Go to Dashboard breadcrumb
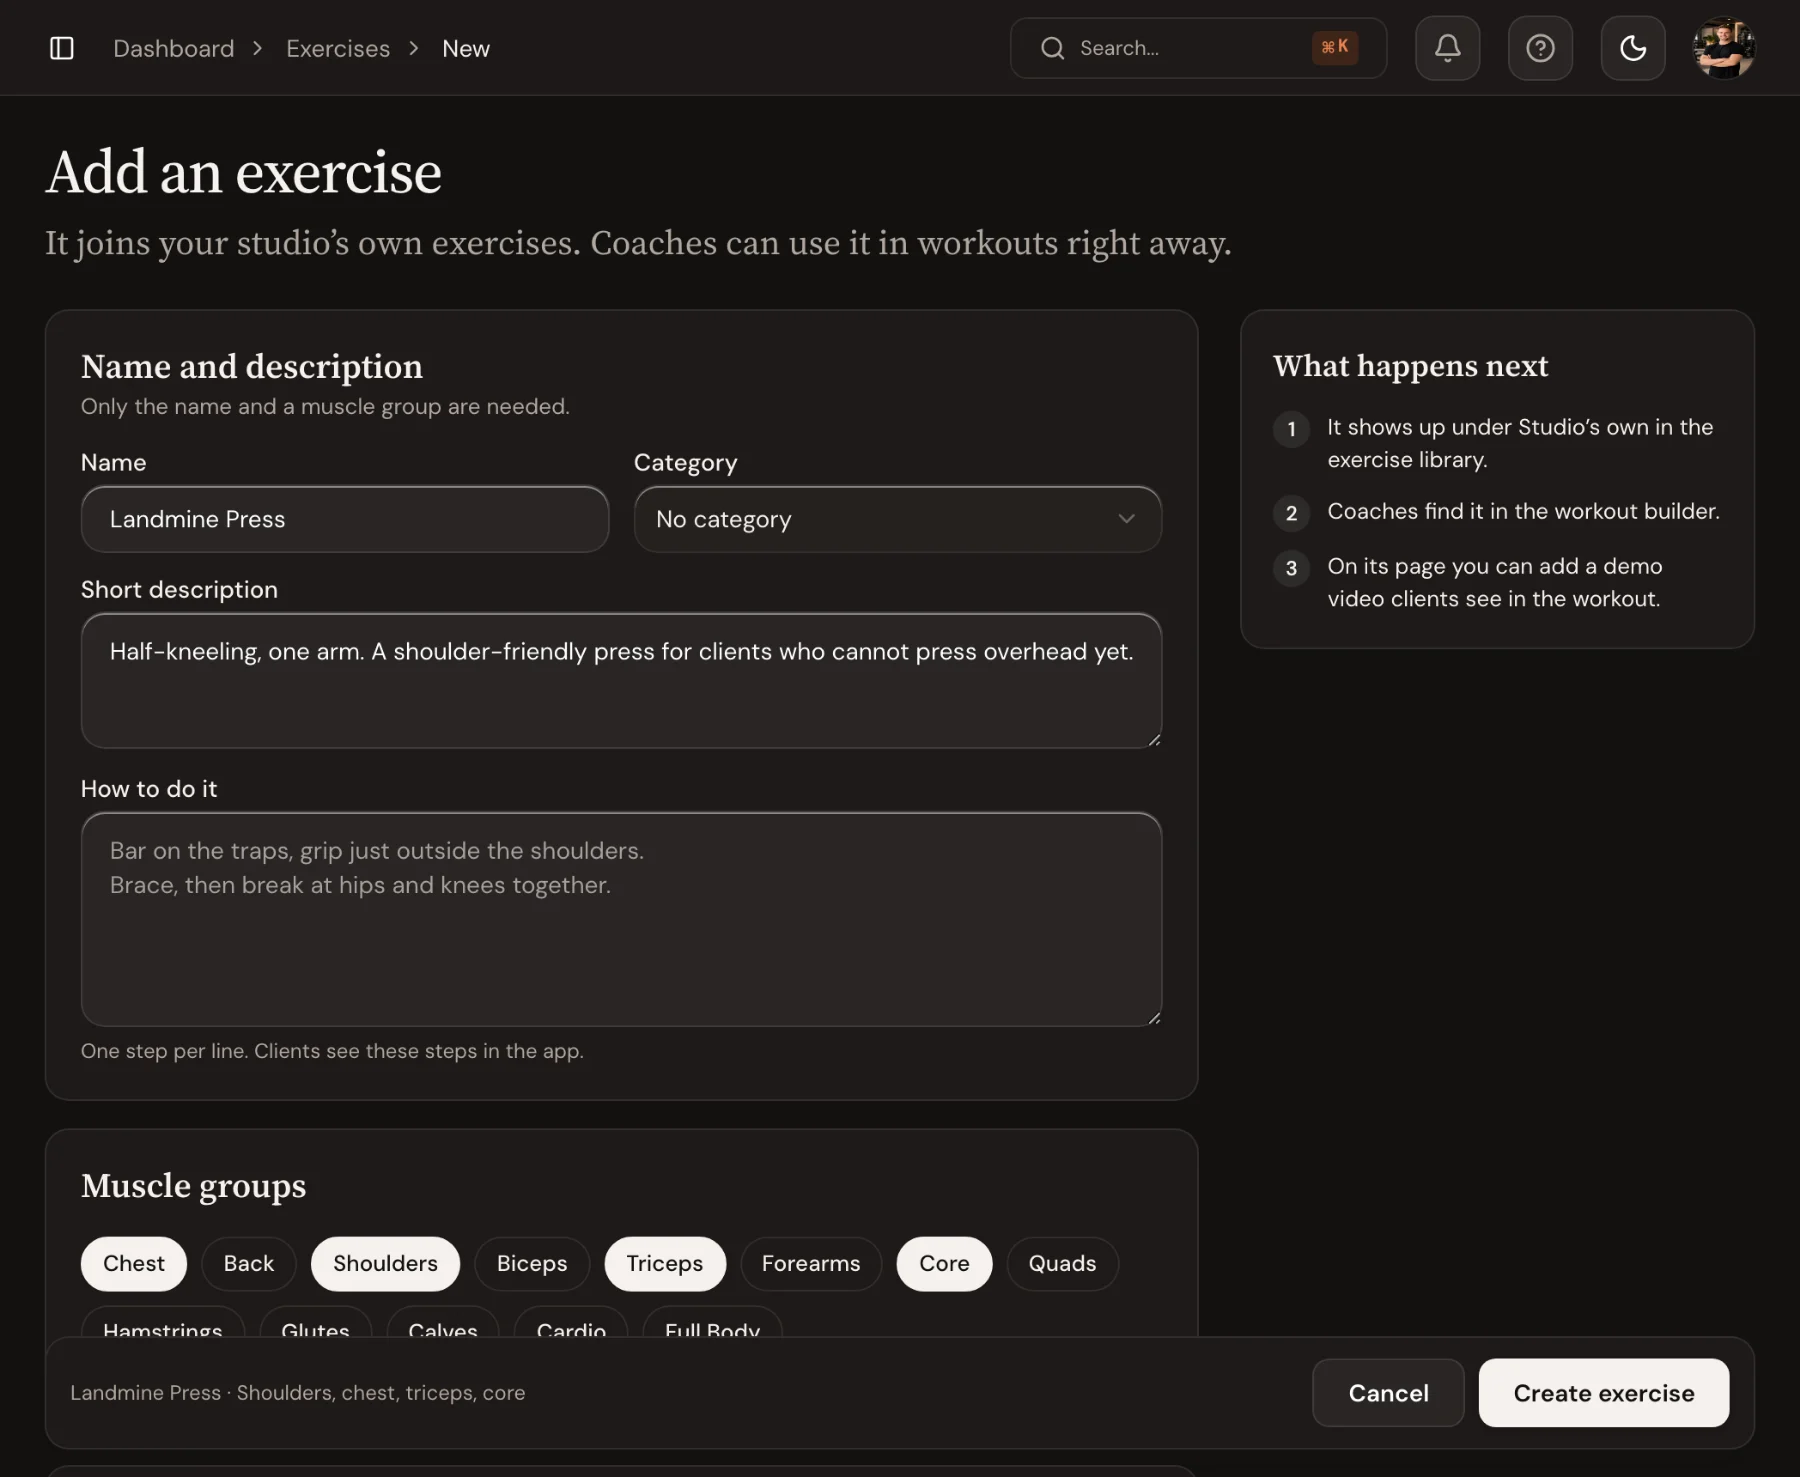The width and height of the screenshot is (1800, 1477). [x=174, y=49]
